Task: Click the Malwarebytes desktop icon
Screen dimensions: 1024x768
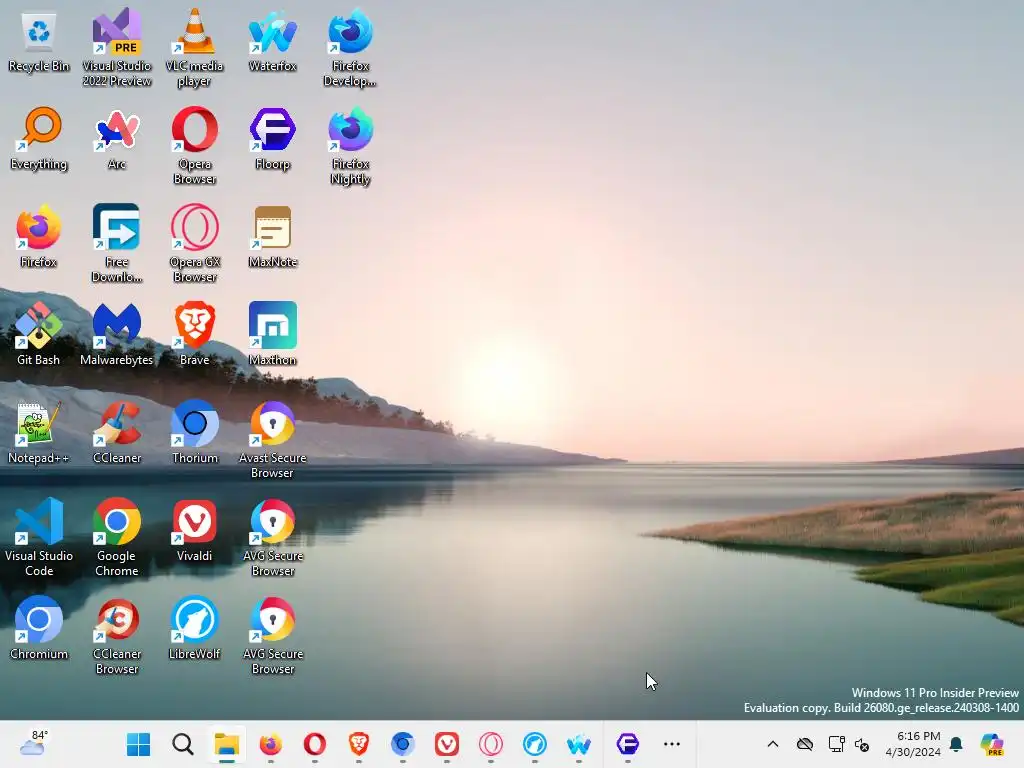Action: tap(117, 334)
